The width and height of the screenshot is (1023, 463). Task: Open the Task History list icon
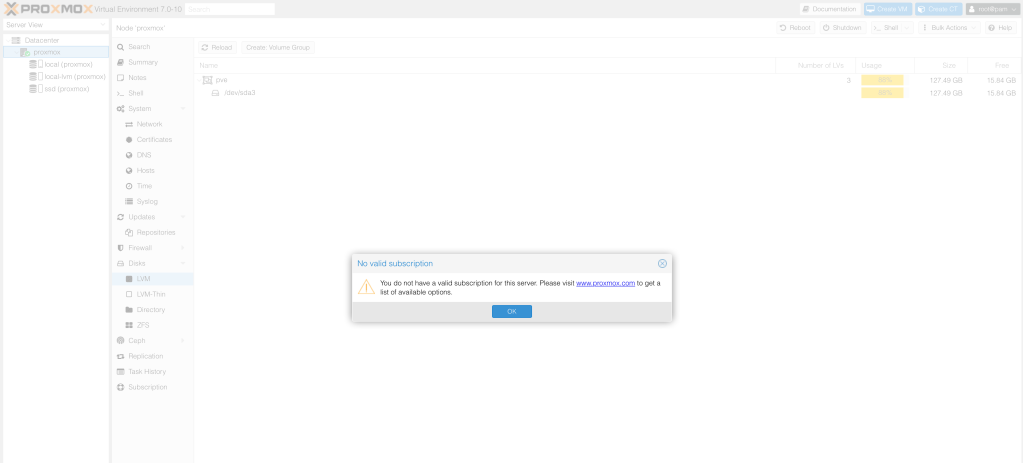pyautogui.click(x=121, y=371)
